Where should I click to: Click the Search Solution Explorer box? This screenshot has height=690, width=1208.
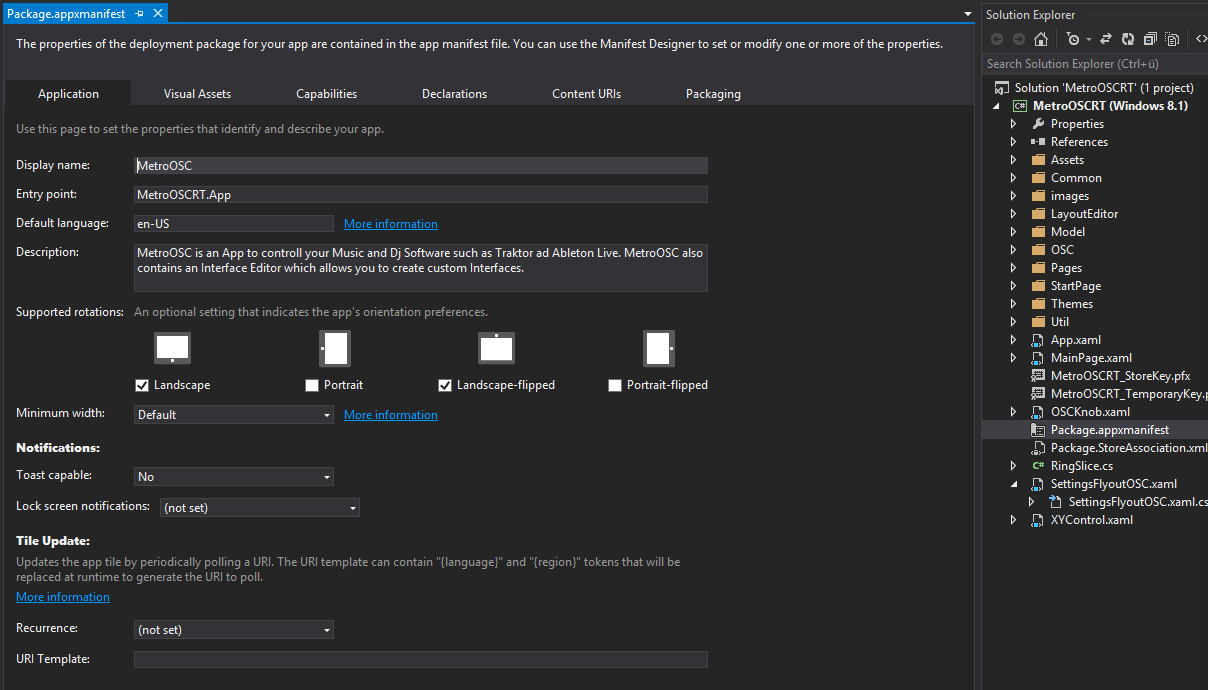[x=1095, y=64]
